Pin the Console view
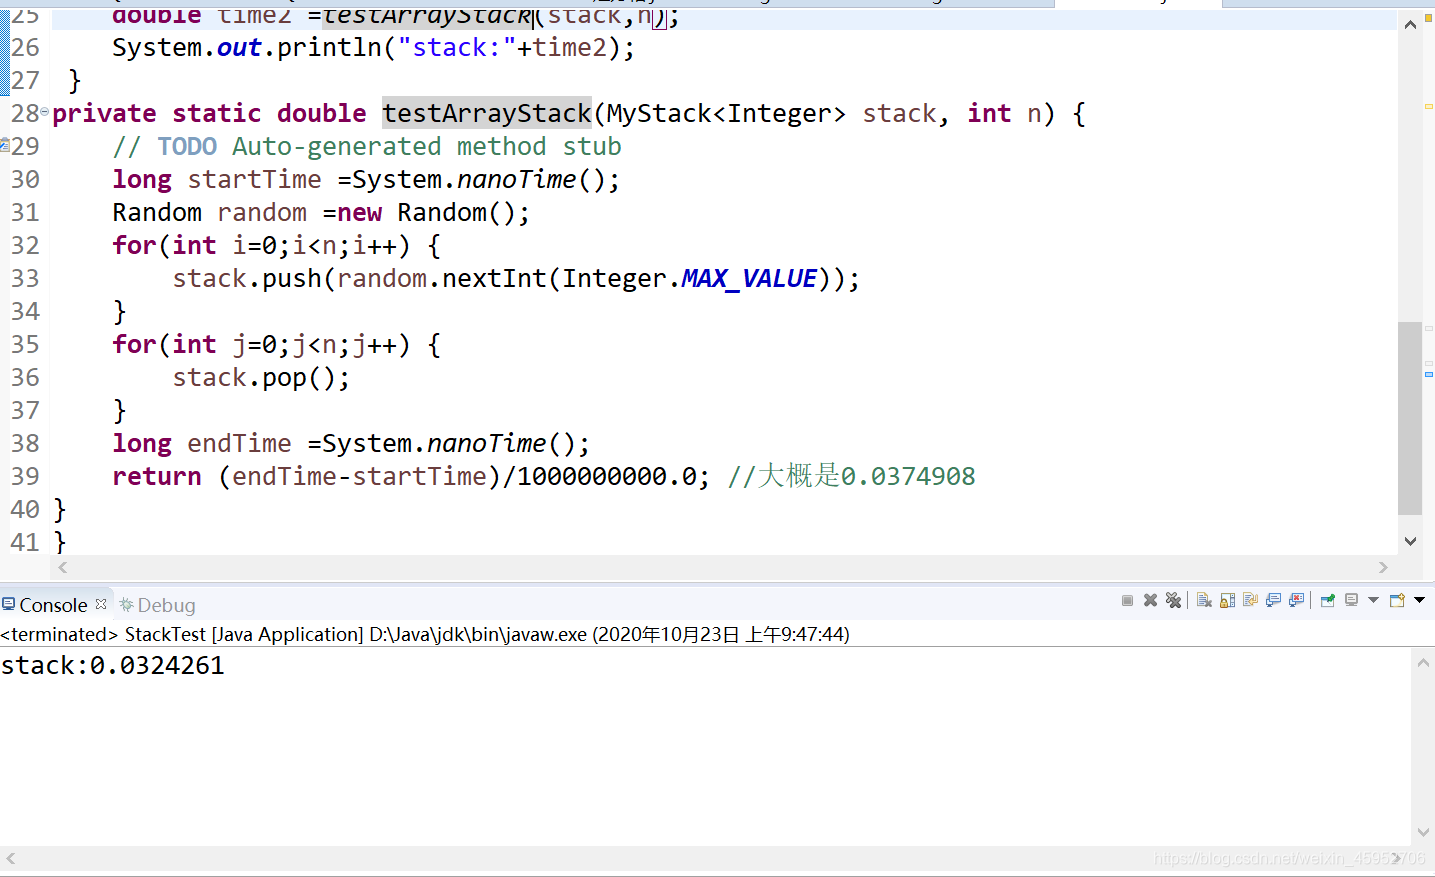1435x877 pixels. pos(1328,600)
